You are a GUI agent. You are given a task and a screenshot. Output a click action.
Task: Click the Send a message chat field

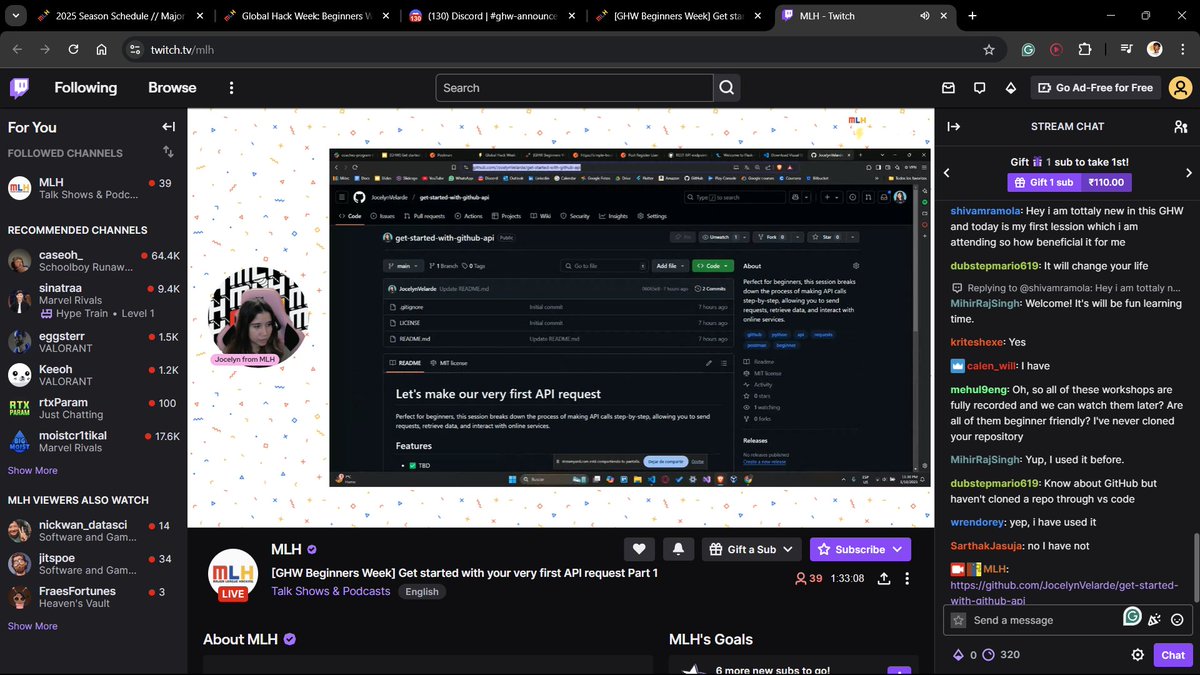click(x=1046, y=620)
